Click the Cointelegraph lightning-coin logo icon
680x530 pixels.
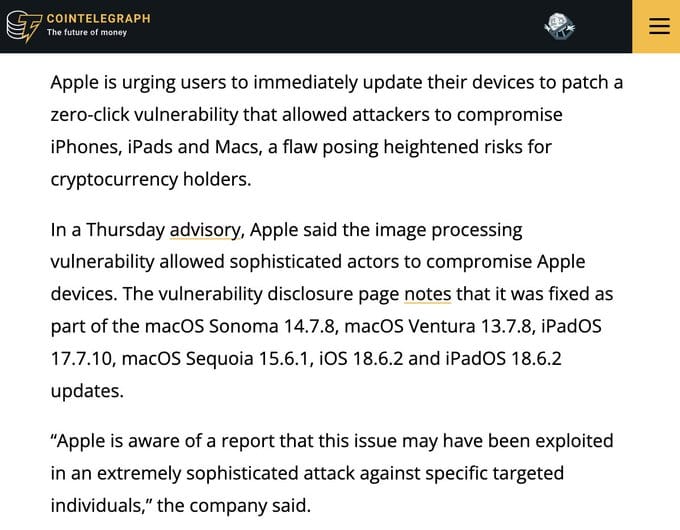(x=23, y=26)
